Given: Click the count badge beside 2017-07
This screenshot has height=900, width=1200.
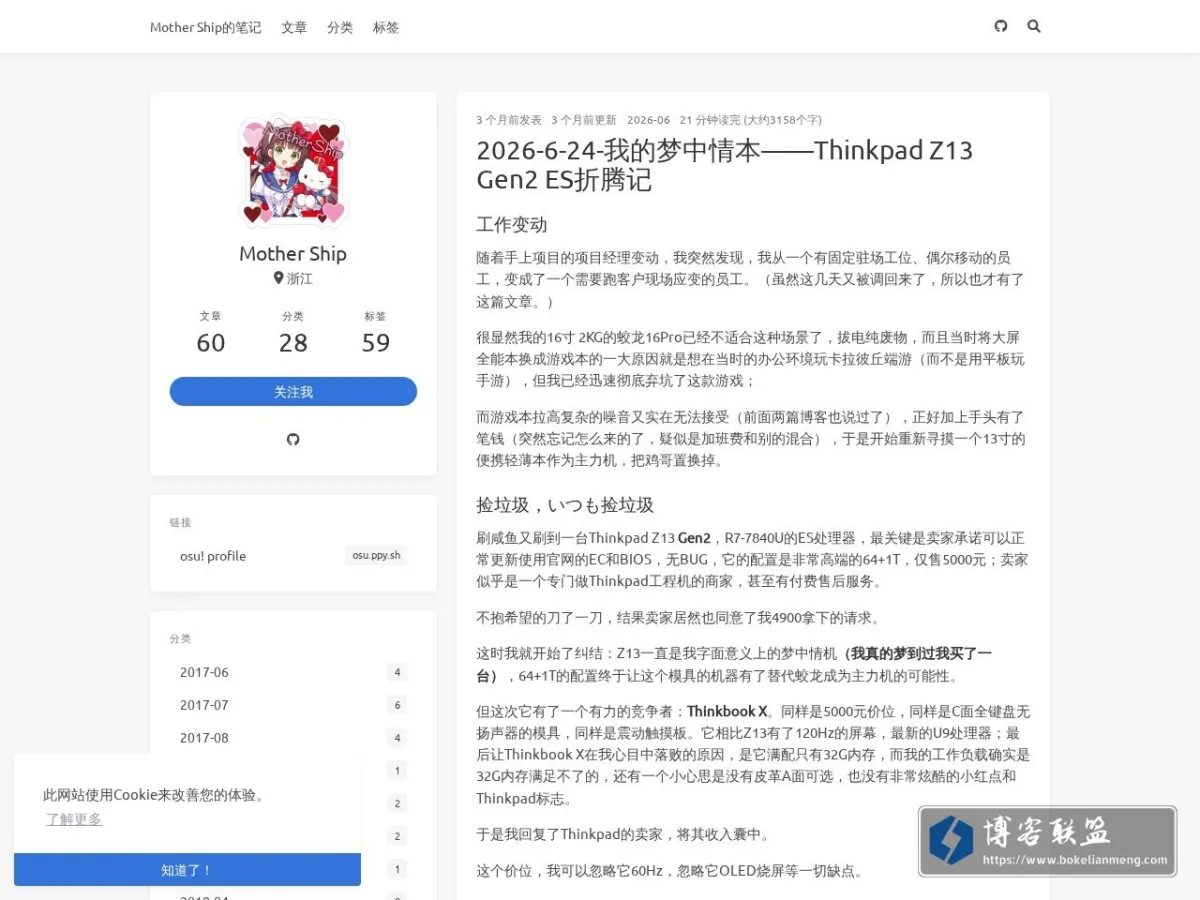Looking at the screenshot, I should 397,705.
